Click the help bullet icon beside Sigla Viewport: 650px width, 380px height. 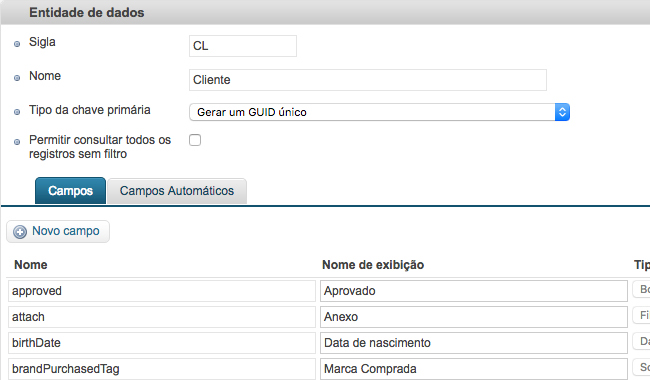(x=17, y=44)
